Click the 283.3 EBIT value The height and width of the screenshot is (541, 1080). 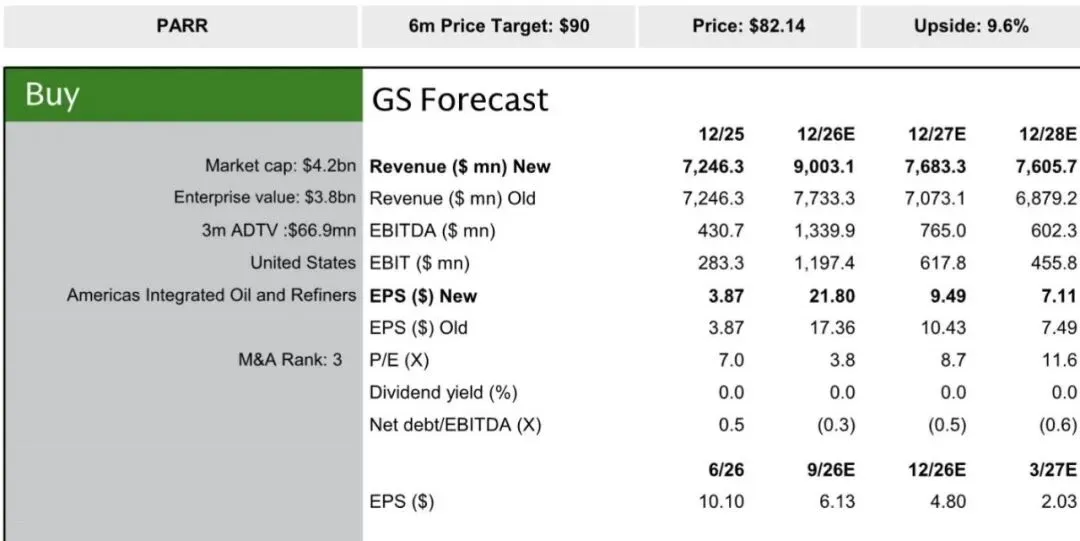pos(723,263)
